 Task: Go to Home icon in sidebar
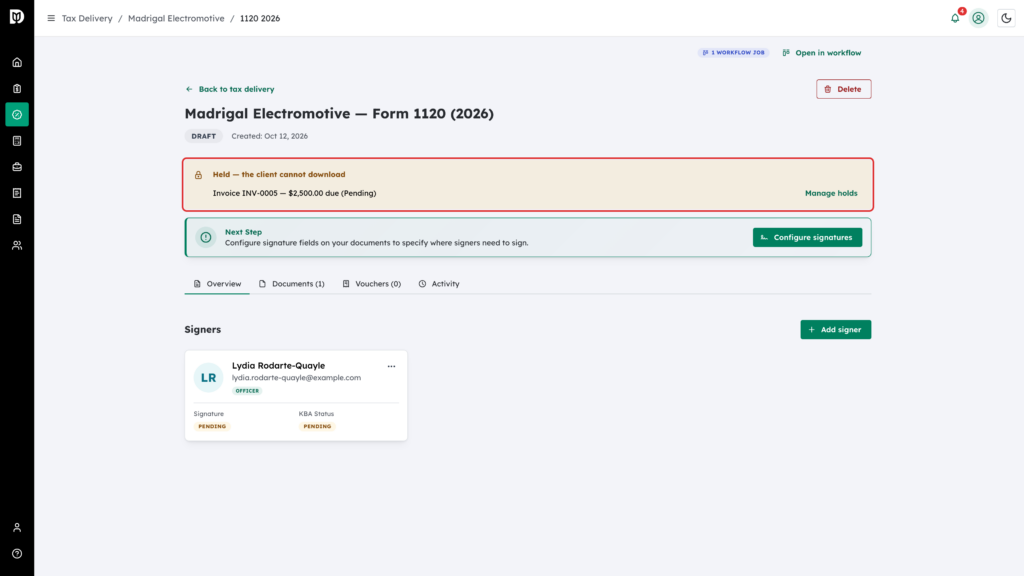[x=17, y=63]
